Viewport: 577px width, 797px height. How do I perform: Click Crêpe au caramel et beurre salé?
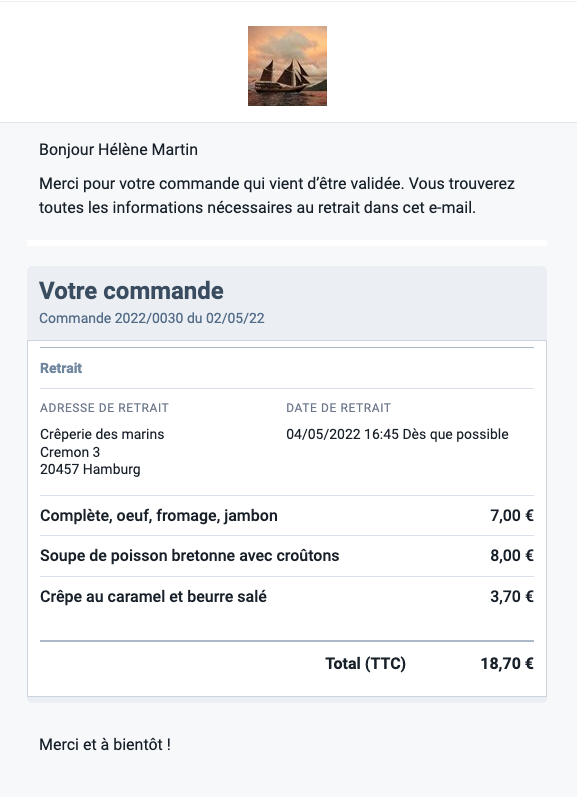coord(153,596)
